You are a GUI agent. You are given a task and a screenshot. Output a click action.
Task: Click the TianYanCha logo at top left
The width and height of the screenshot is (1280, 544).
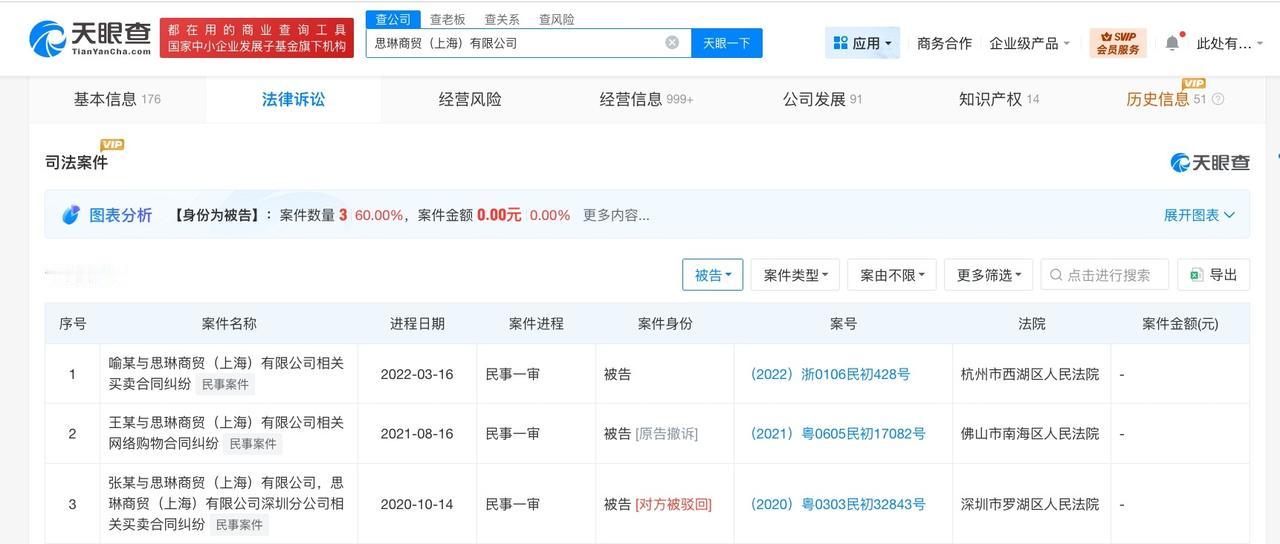(x=90, y=38)
